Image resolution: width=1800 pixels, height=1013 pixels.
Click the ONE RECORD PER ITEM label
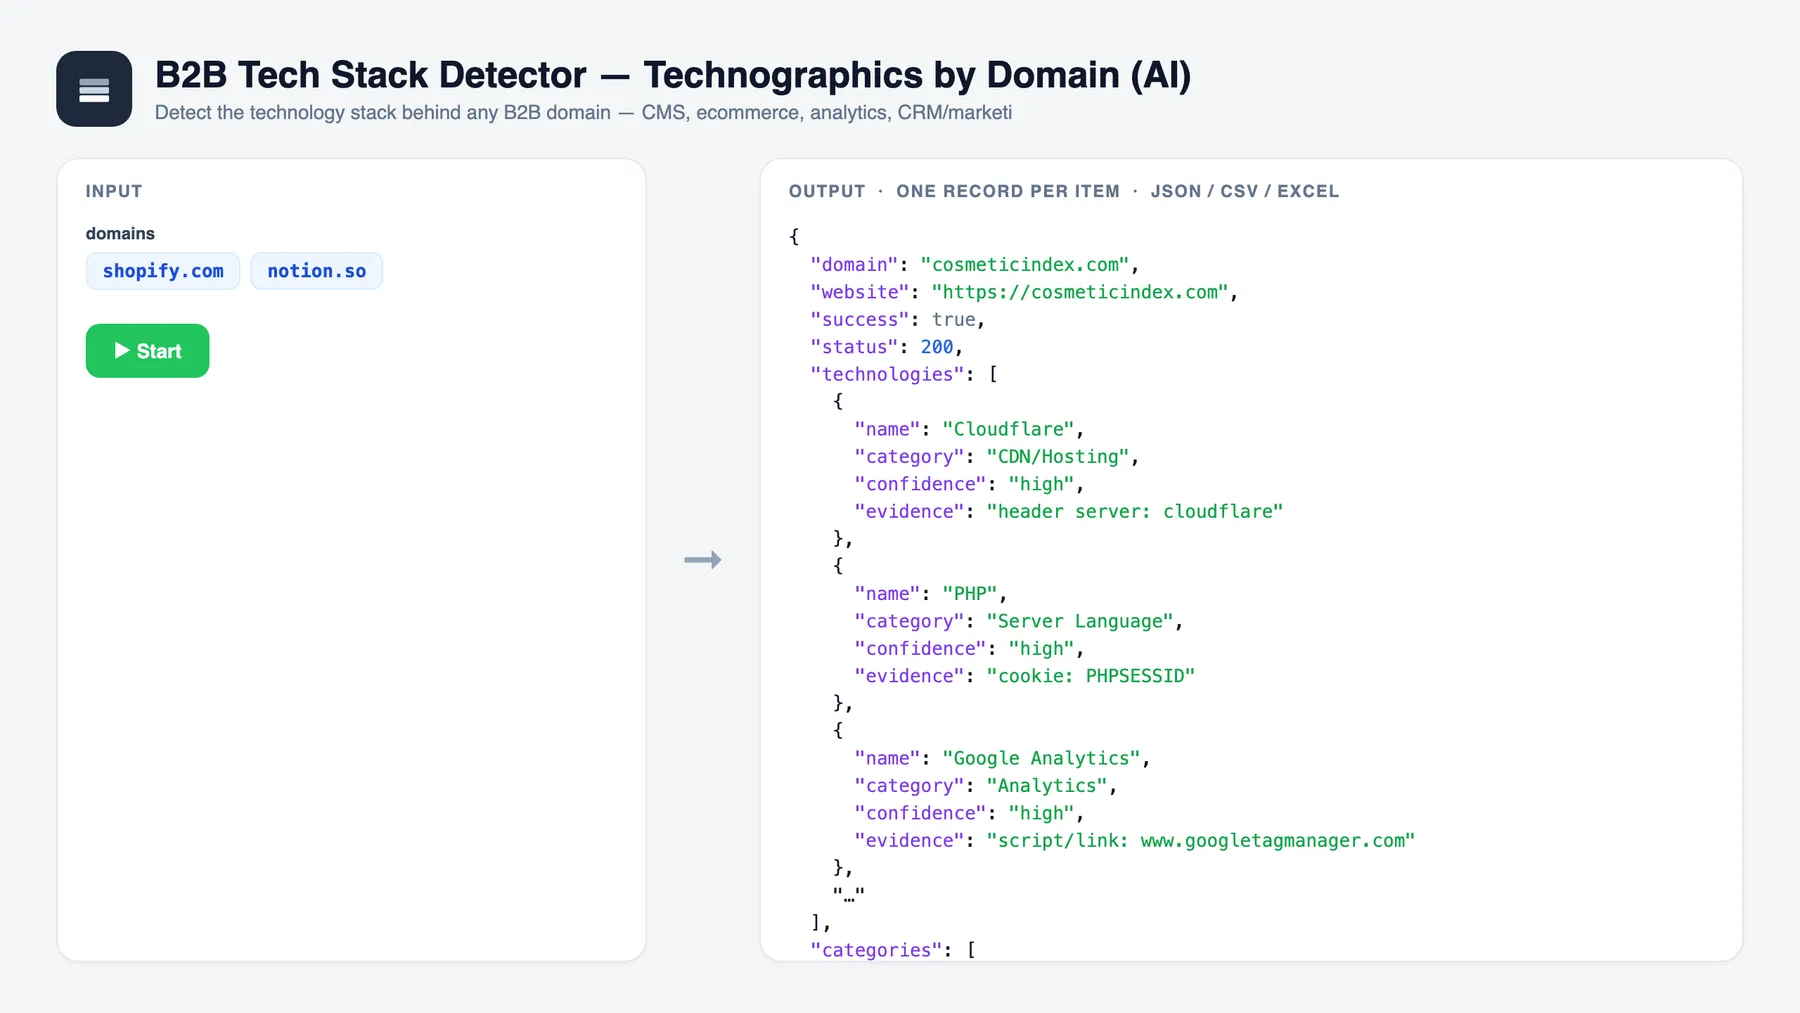[1008, 191]
